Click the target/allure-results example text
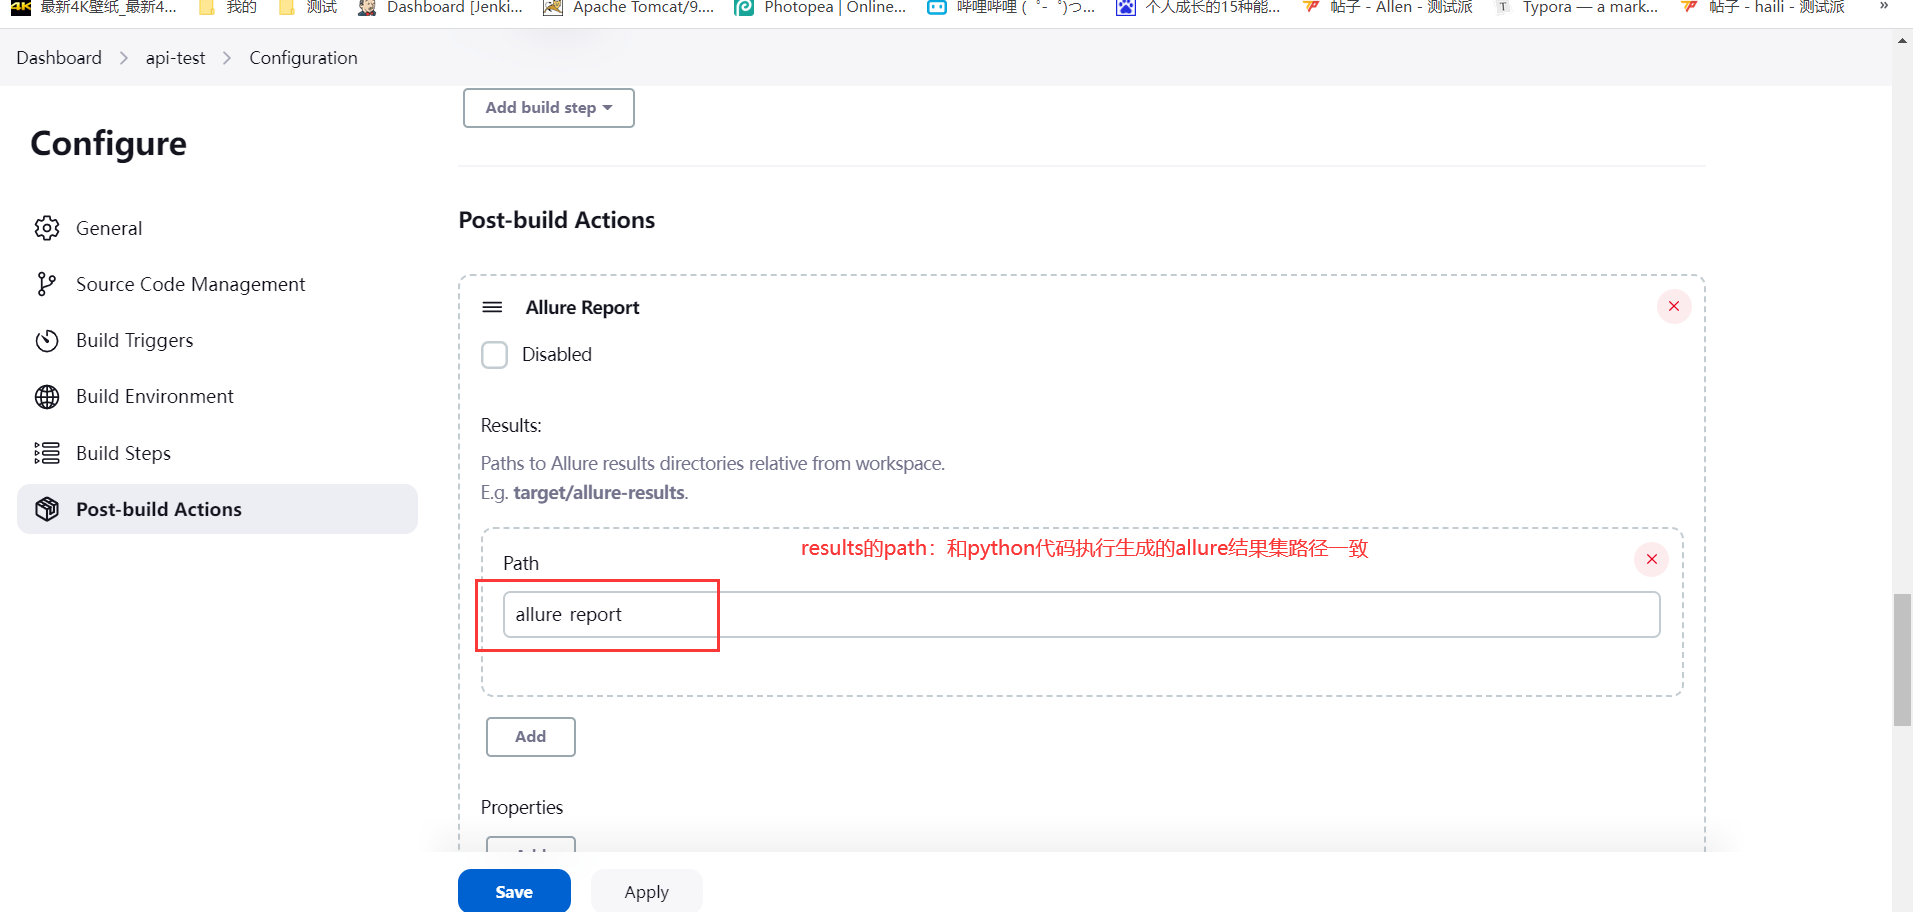 [599, 492]
